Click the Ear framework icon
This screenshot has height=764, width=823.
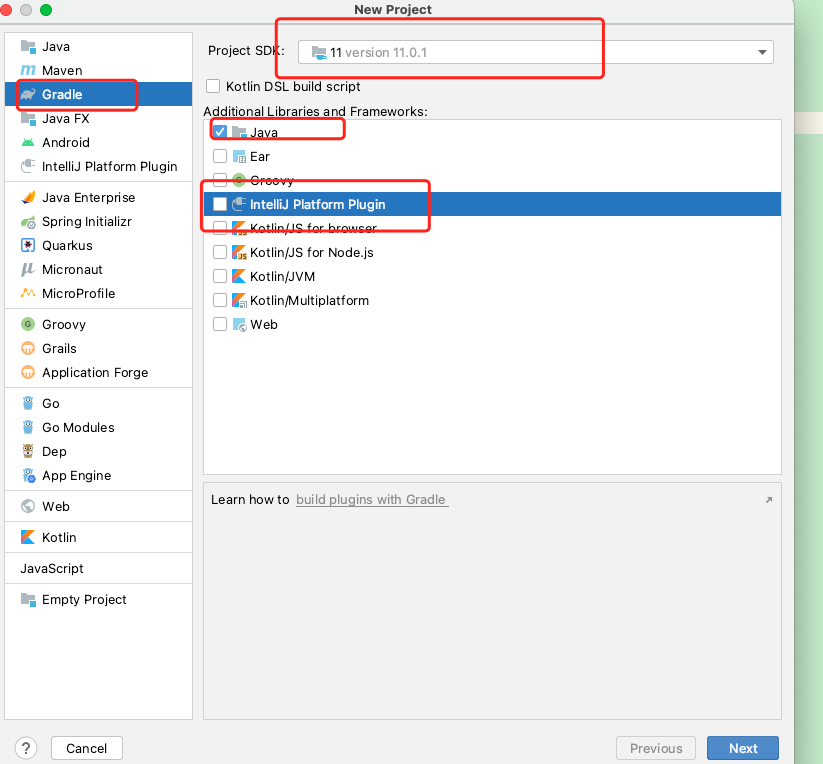coord(239,156)
